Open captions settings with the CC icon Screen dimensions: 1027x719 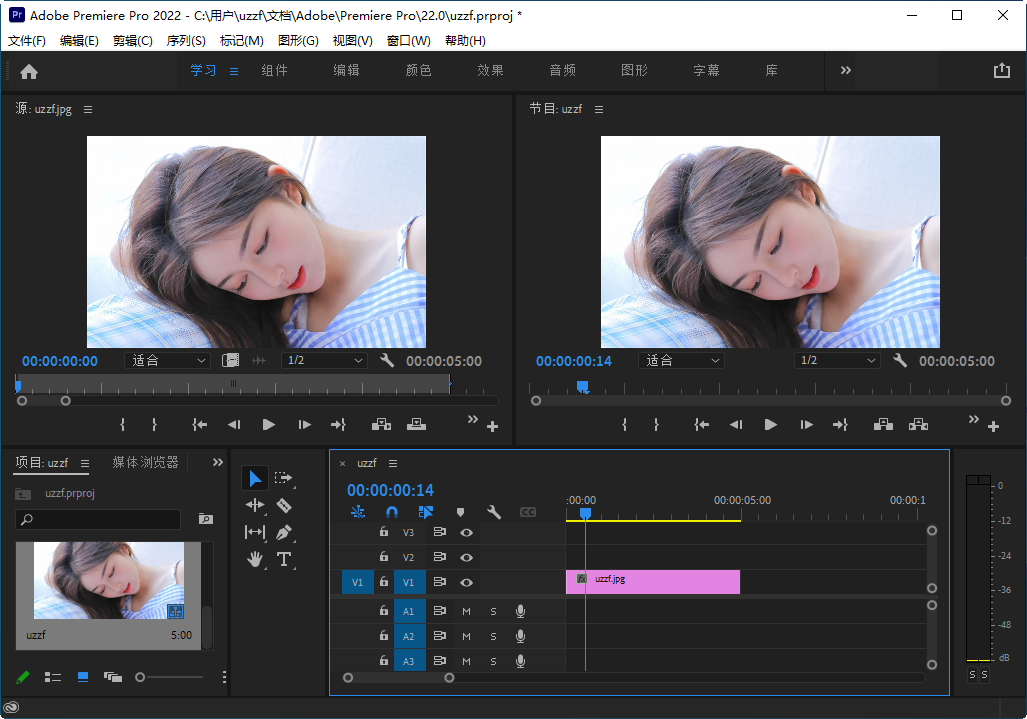(x=528, y=512)
